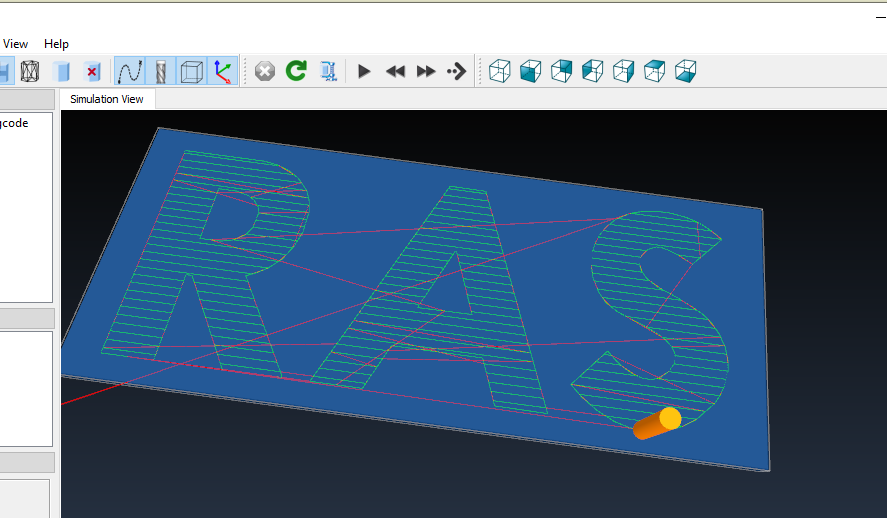Fast-forward the simulation

click(427, 71)
